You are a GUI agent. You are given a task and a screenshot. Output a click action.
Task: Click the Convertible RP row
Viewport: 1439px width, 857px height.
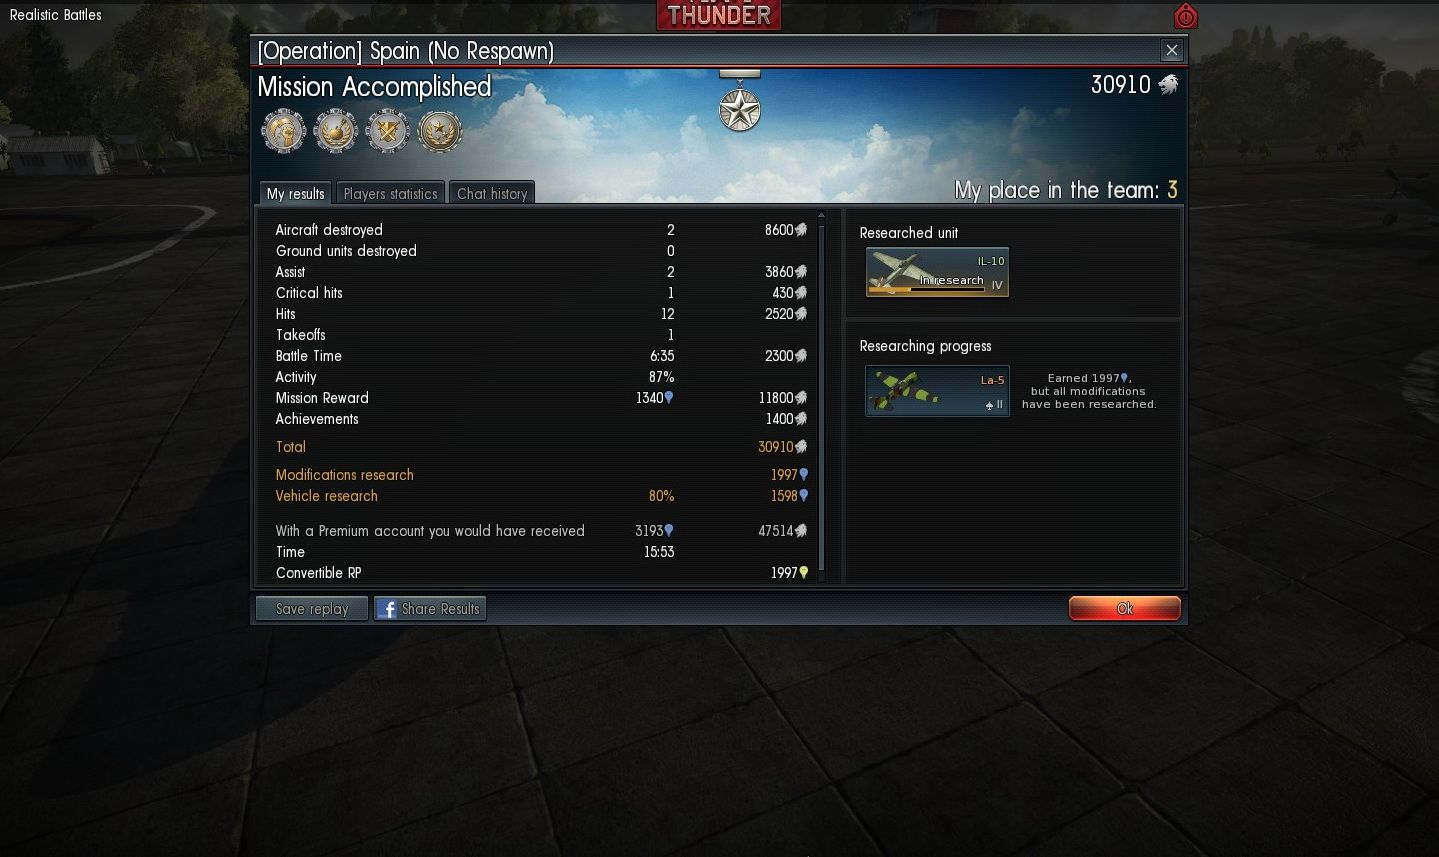coord(542,573)
